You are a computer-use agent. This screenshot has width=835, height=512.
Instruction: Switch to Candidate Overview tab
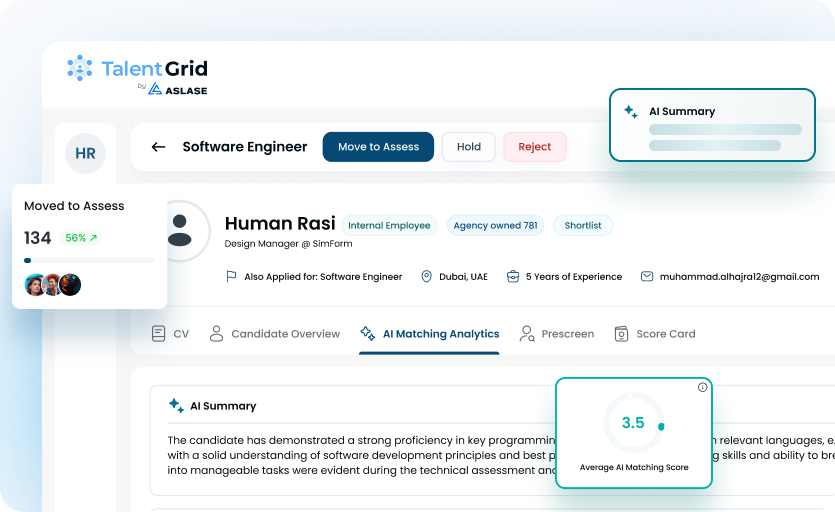[x=274, y=334]
